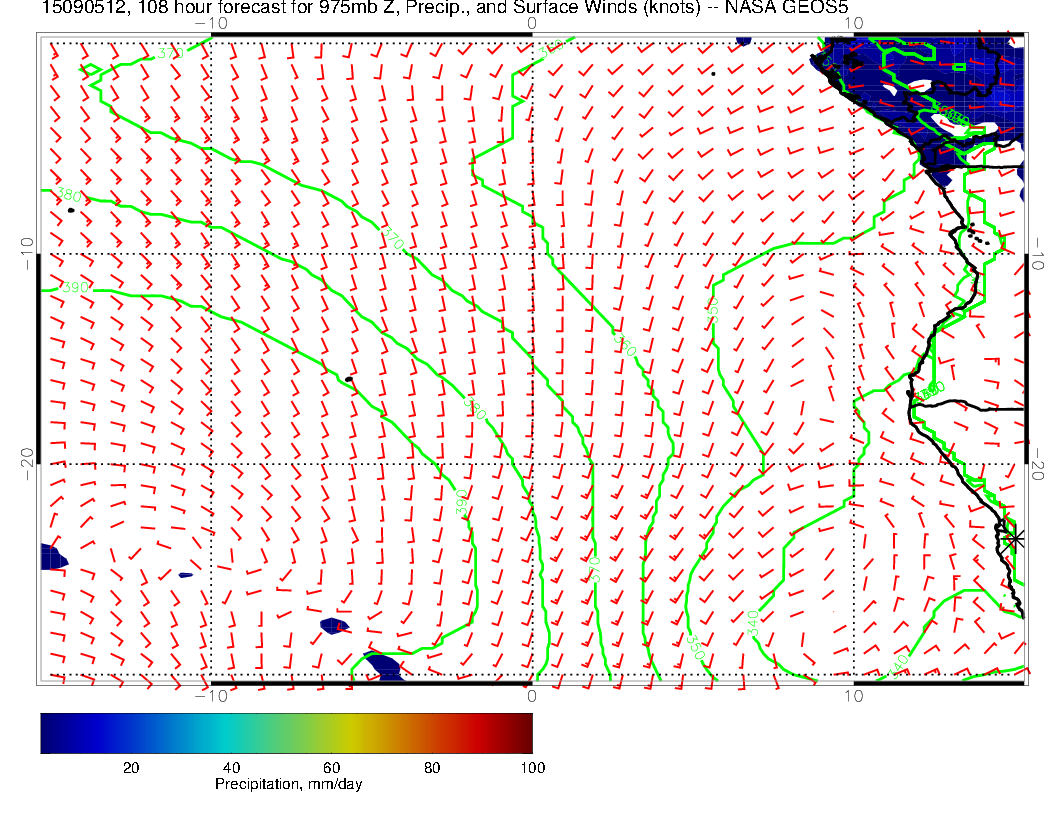The width and height of the screenshot is (1056, 816).
Task: Click the blue precipitation patch on bottom border
Action: [382, 668]
